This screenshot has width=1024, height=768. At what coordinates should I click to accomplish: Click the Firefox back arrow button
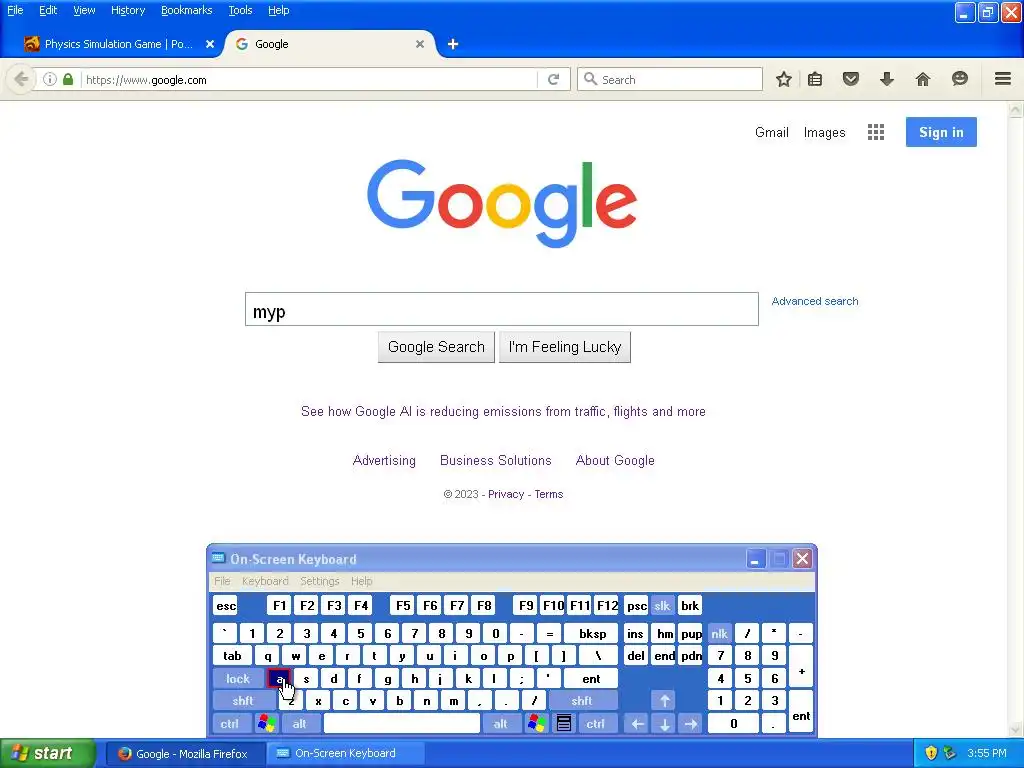(21, 80)
